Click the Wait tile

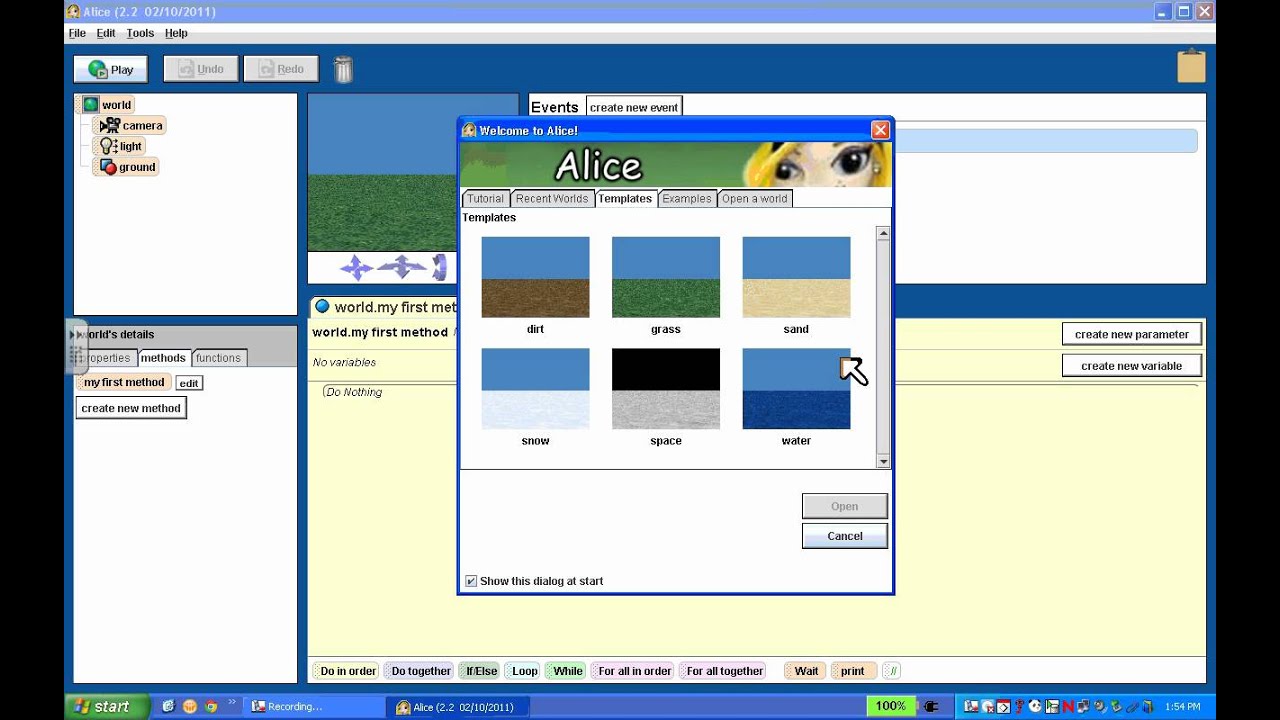[806, 671]
